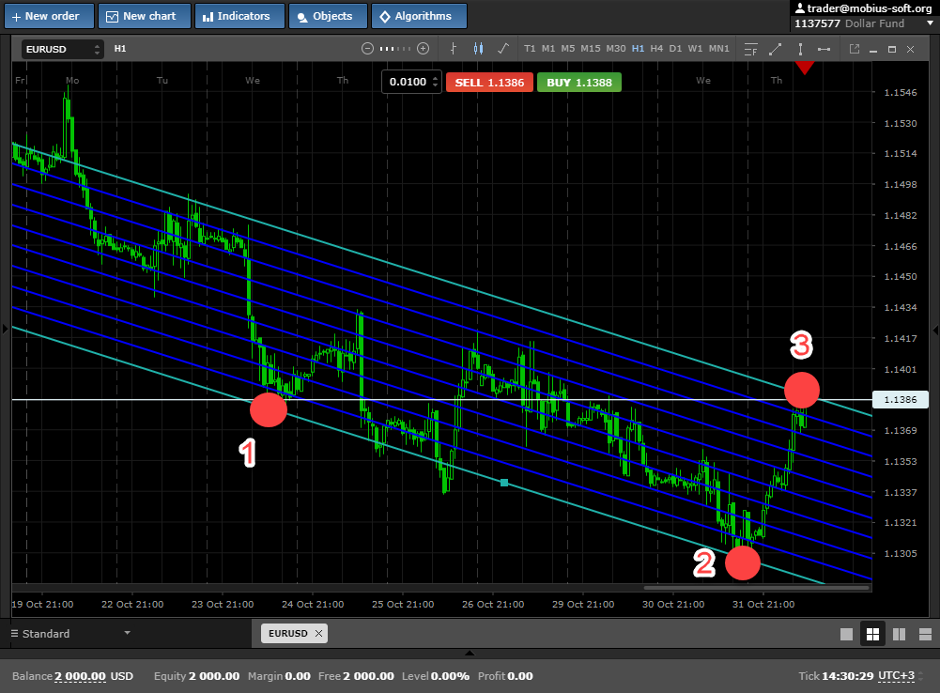The image size is (940, 693).
Task: Select the W1 timeframe
Action: (695, 49)
